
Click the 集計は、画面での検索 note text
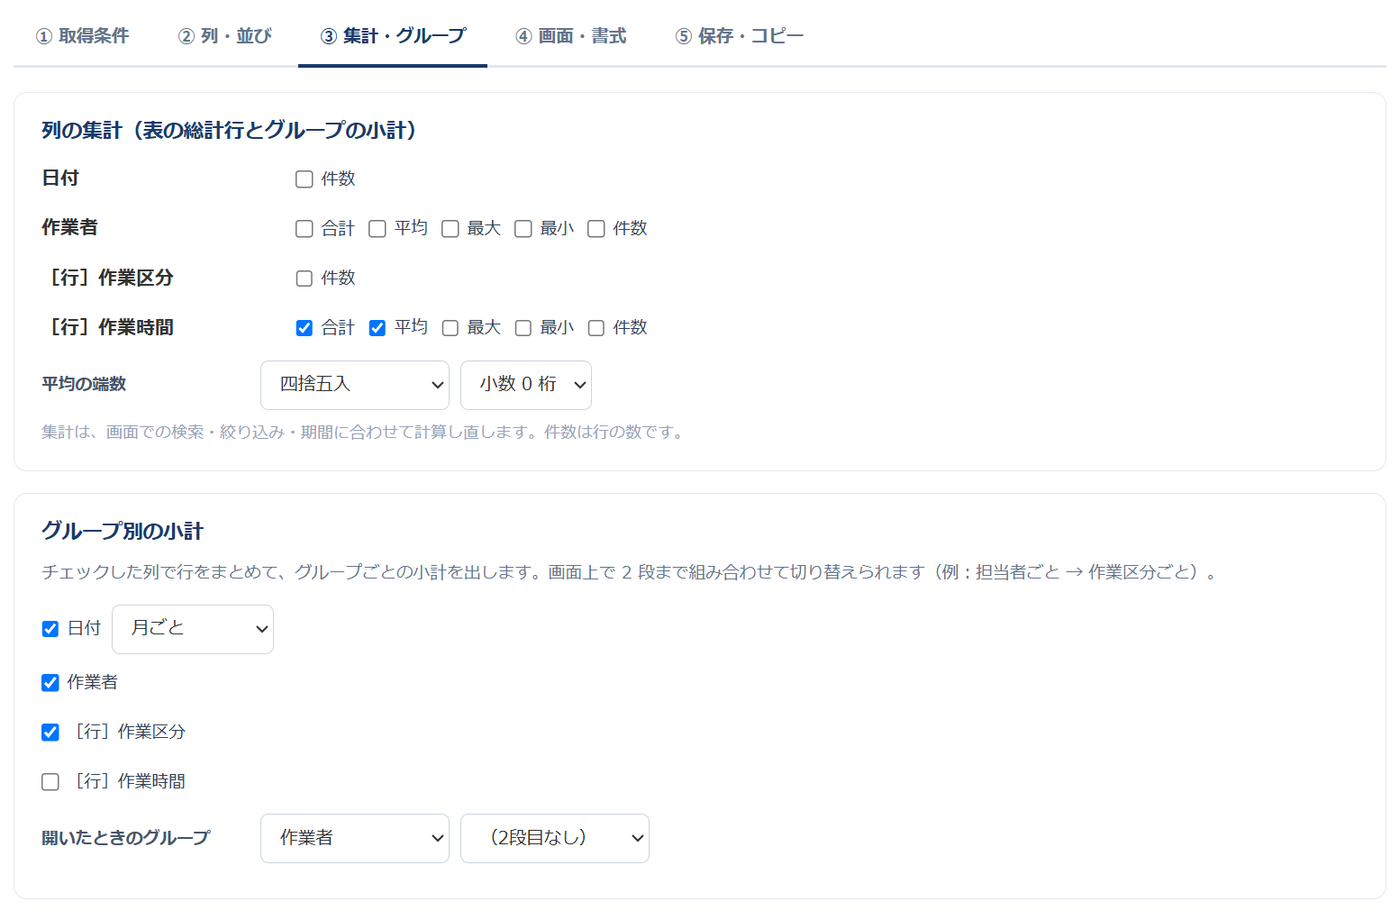364,432
